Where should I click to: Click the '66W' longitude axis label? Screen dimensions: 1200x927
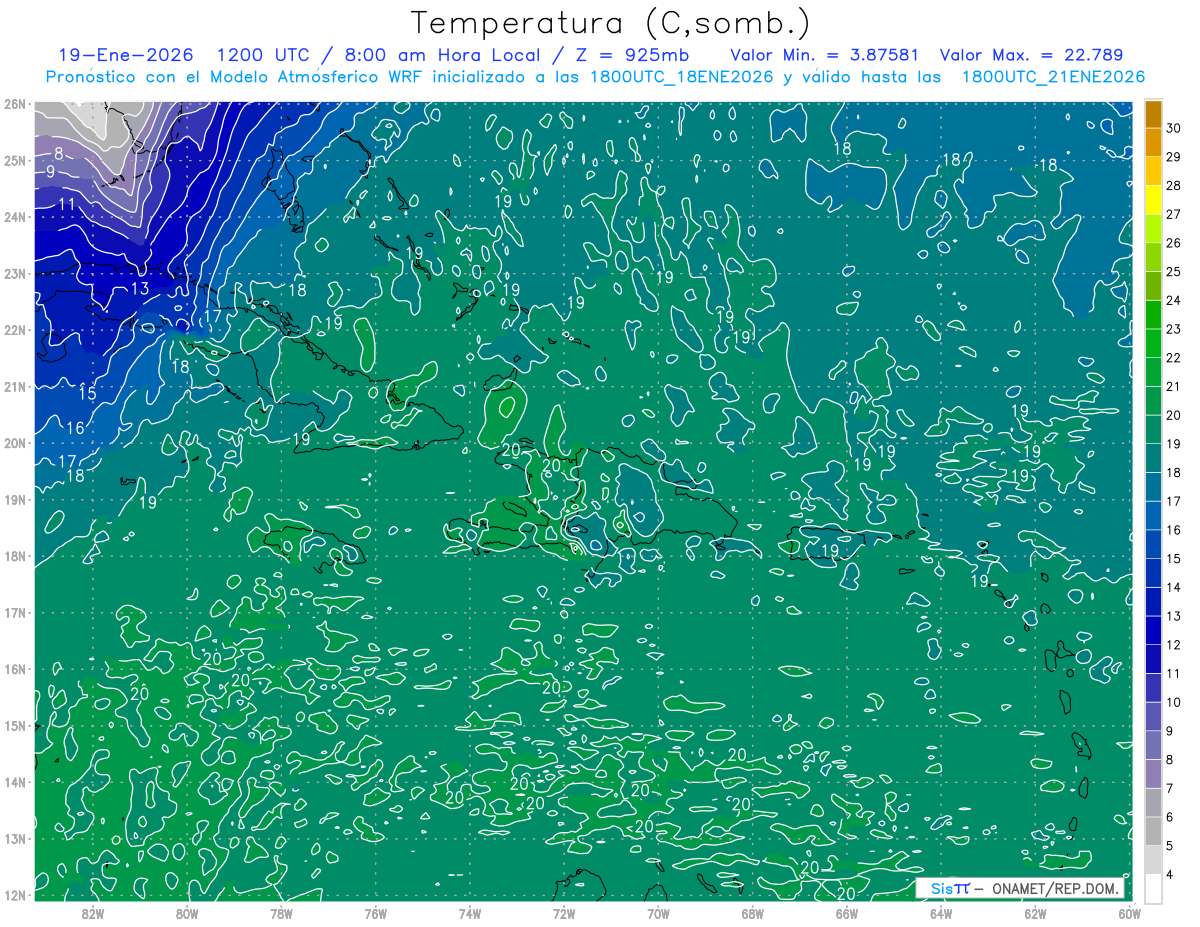pyautogui.click(x=846, y=913)
